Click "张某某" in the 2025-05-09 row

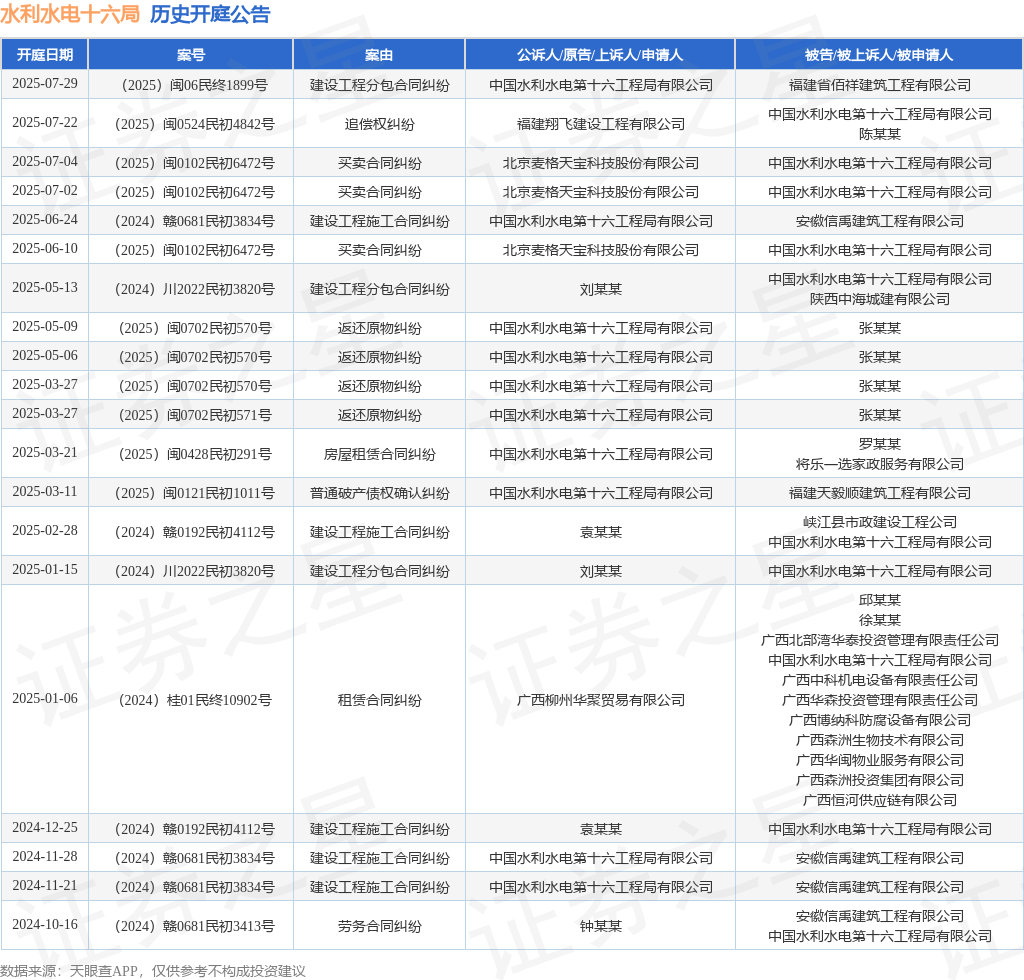tap(880, 328)
